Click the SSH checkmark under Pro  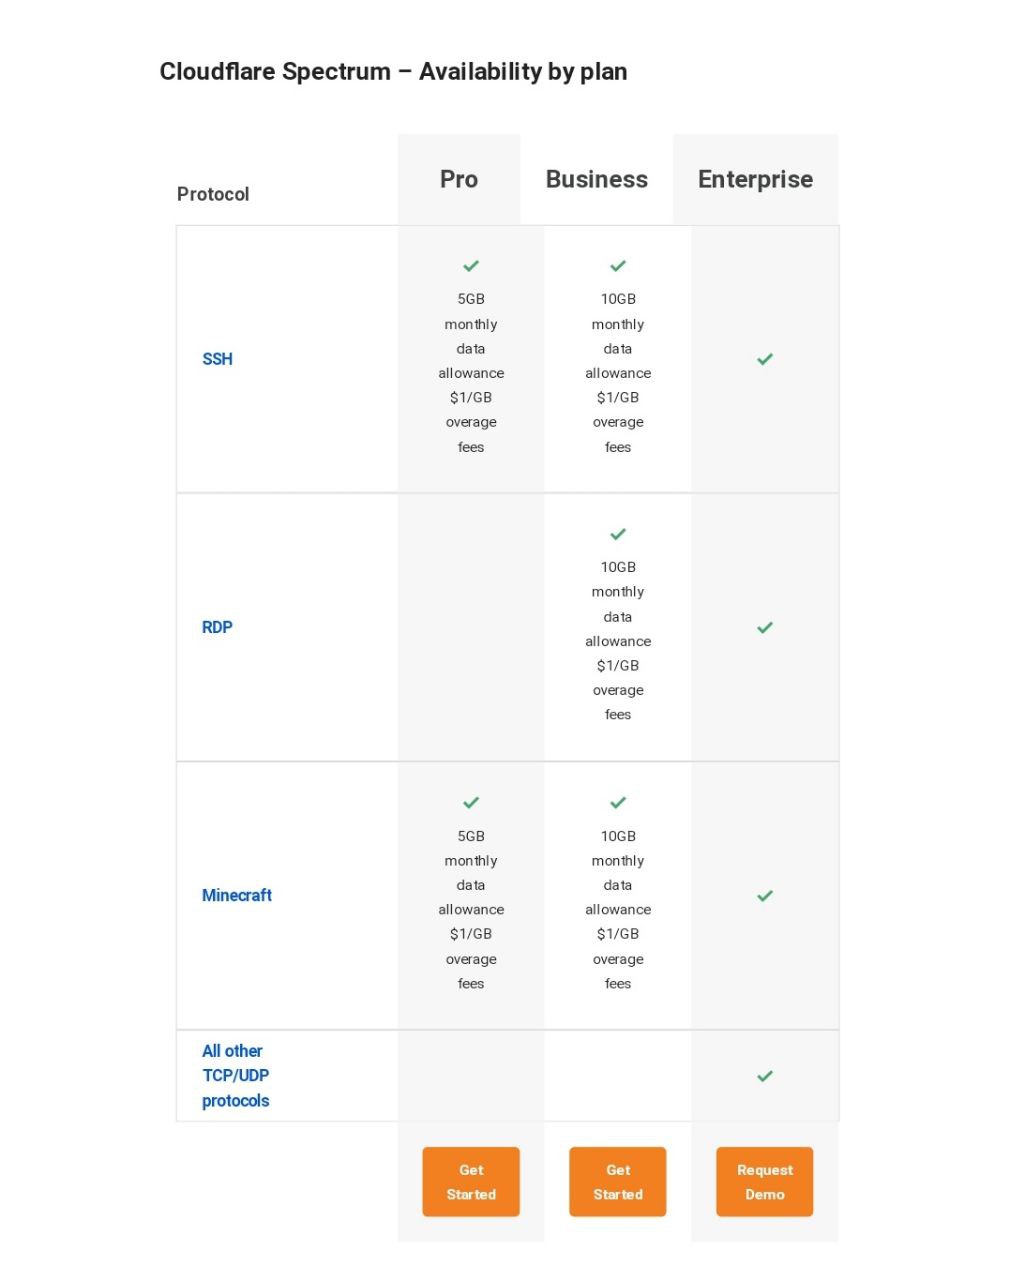[471, 266]
